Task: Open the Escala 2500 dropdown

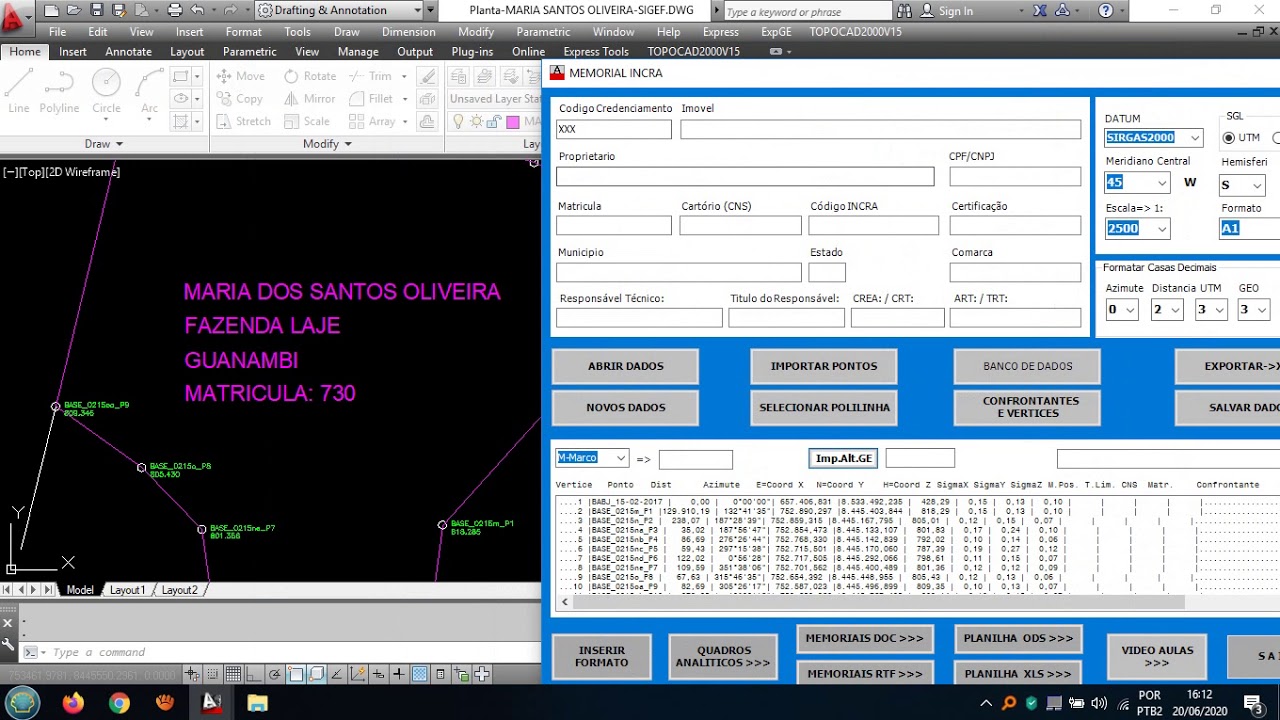Action: (1161, 229)
